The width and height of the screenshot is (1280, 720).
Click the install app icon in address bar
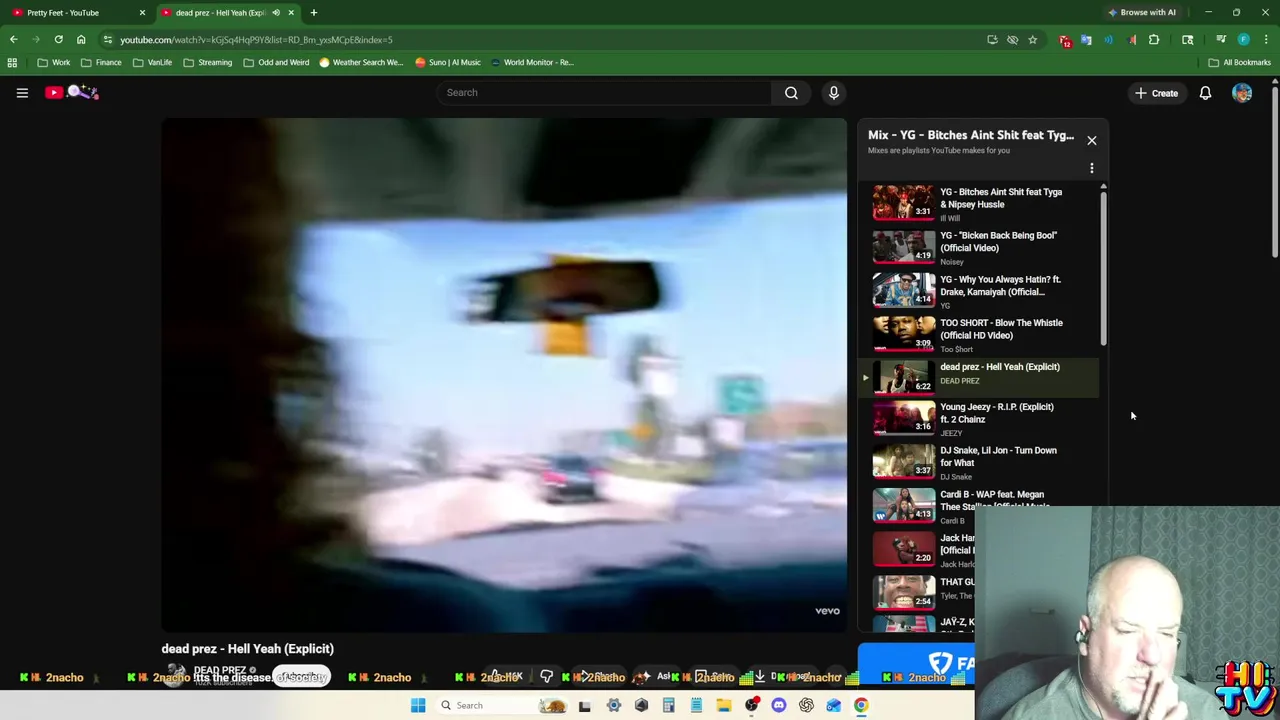(x=992, y=40)
